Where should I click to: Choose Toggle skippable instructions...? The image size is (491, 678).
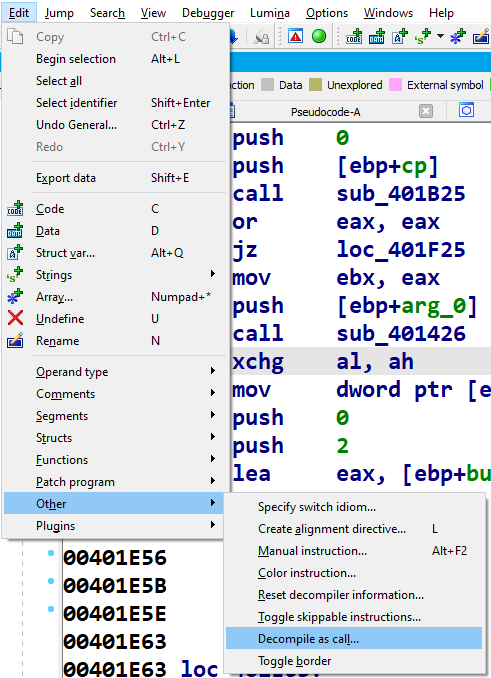coord(354,617)
